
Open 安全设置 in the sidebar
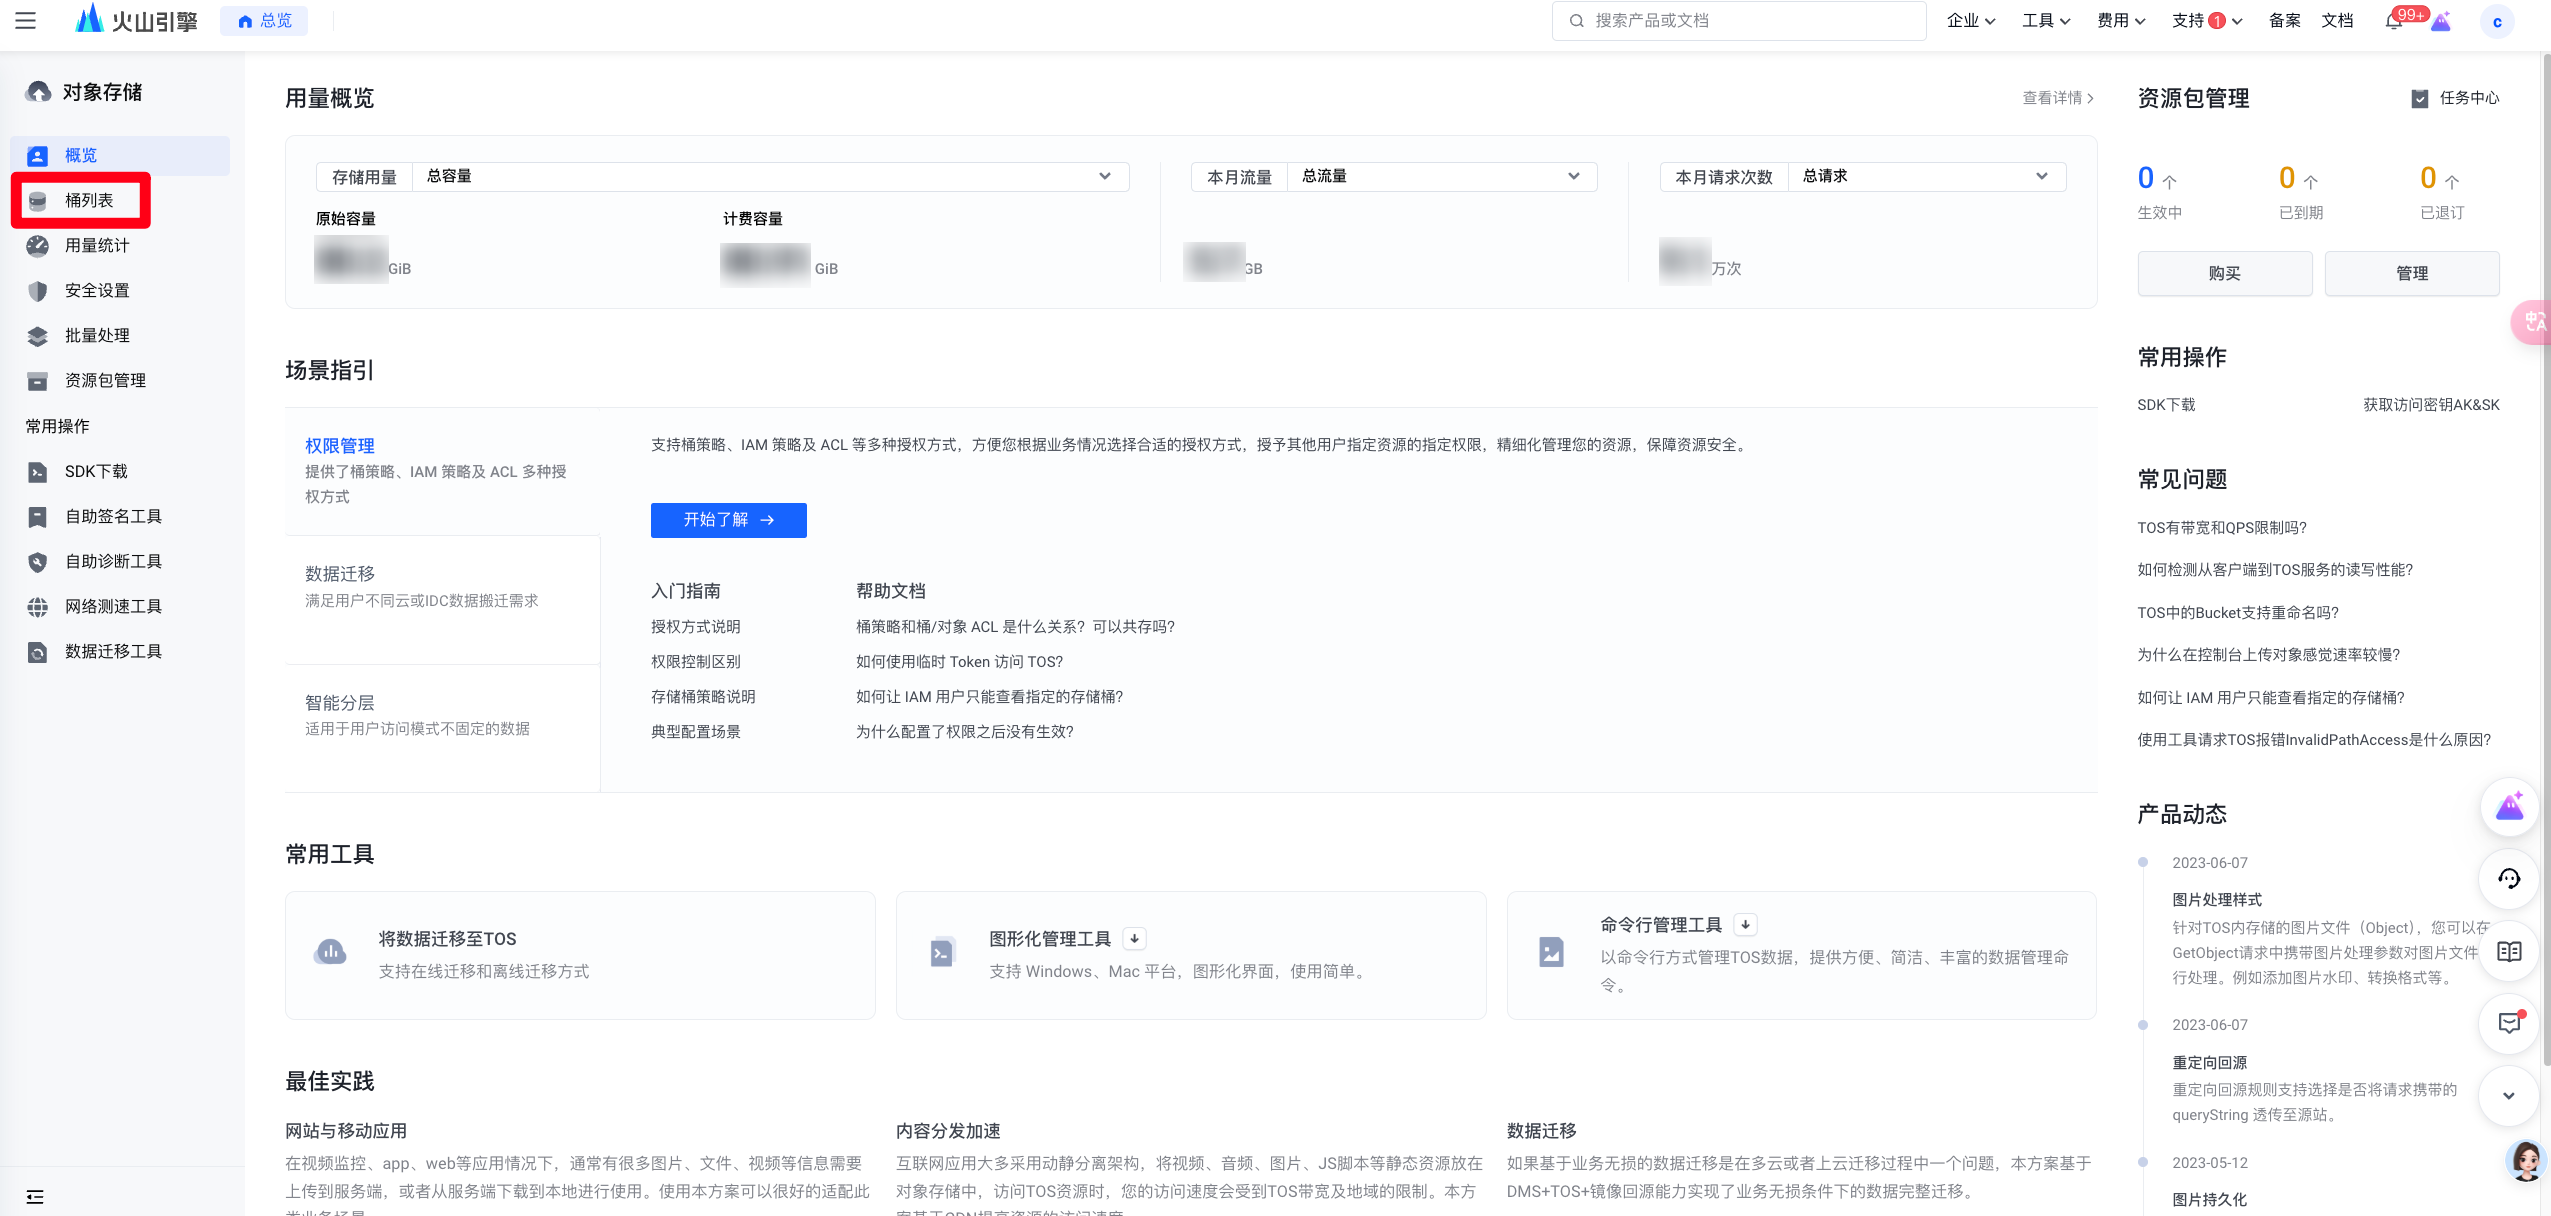pos(97,290)
